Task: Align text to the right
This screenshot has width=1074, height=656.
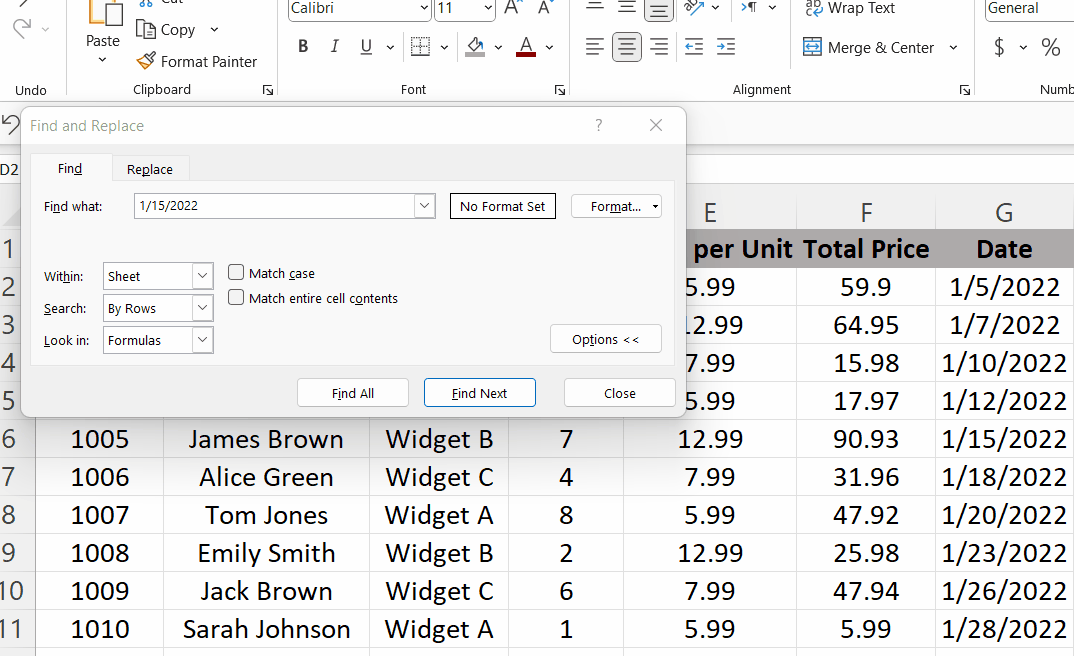Action: (x=659, y=47)
